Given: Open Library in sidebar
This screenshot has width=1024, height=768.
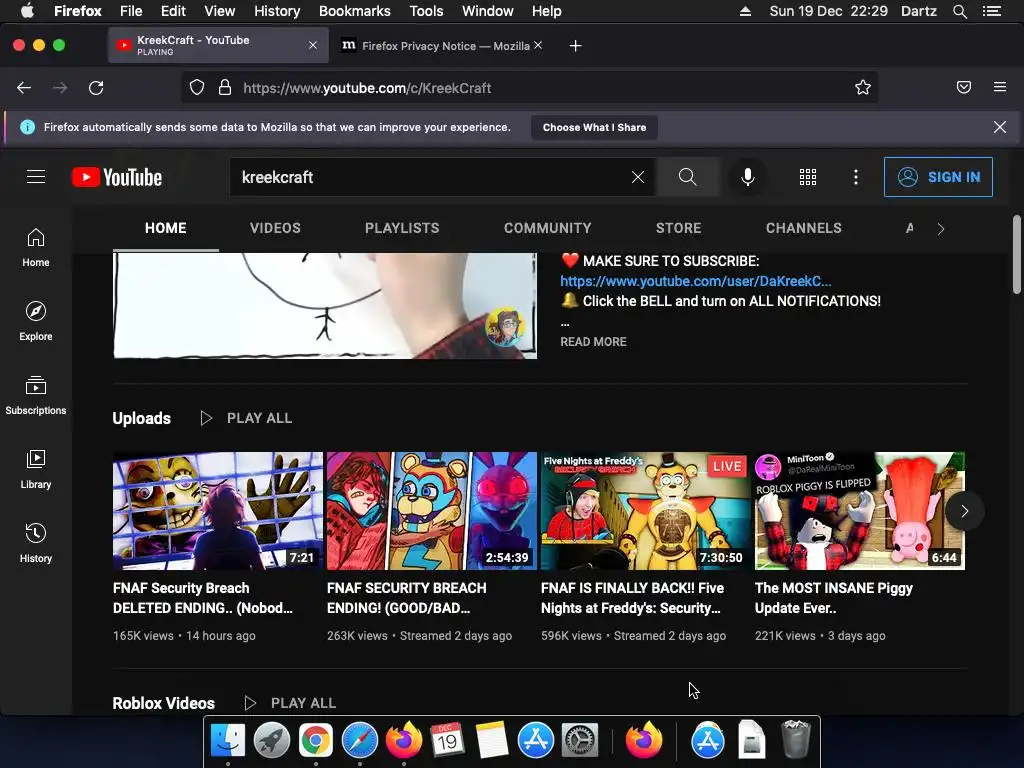Looking at the screenshot, I should coord(36,469).
